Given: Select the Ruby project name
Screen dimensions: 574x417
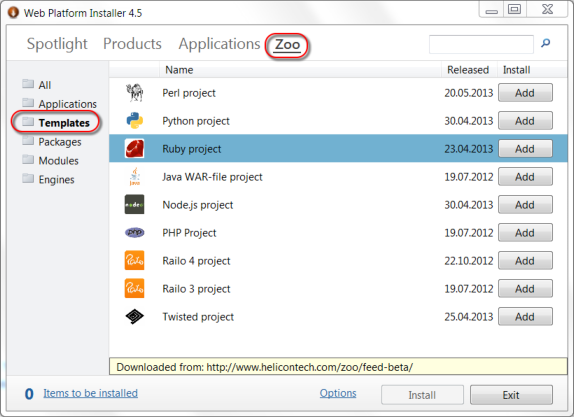Looking at the screenshot, I should [191, 149].
